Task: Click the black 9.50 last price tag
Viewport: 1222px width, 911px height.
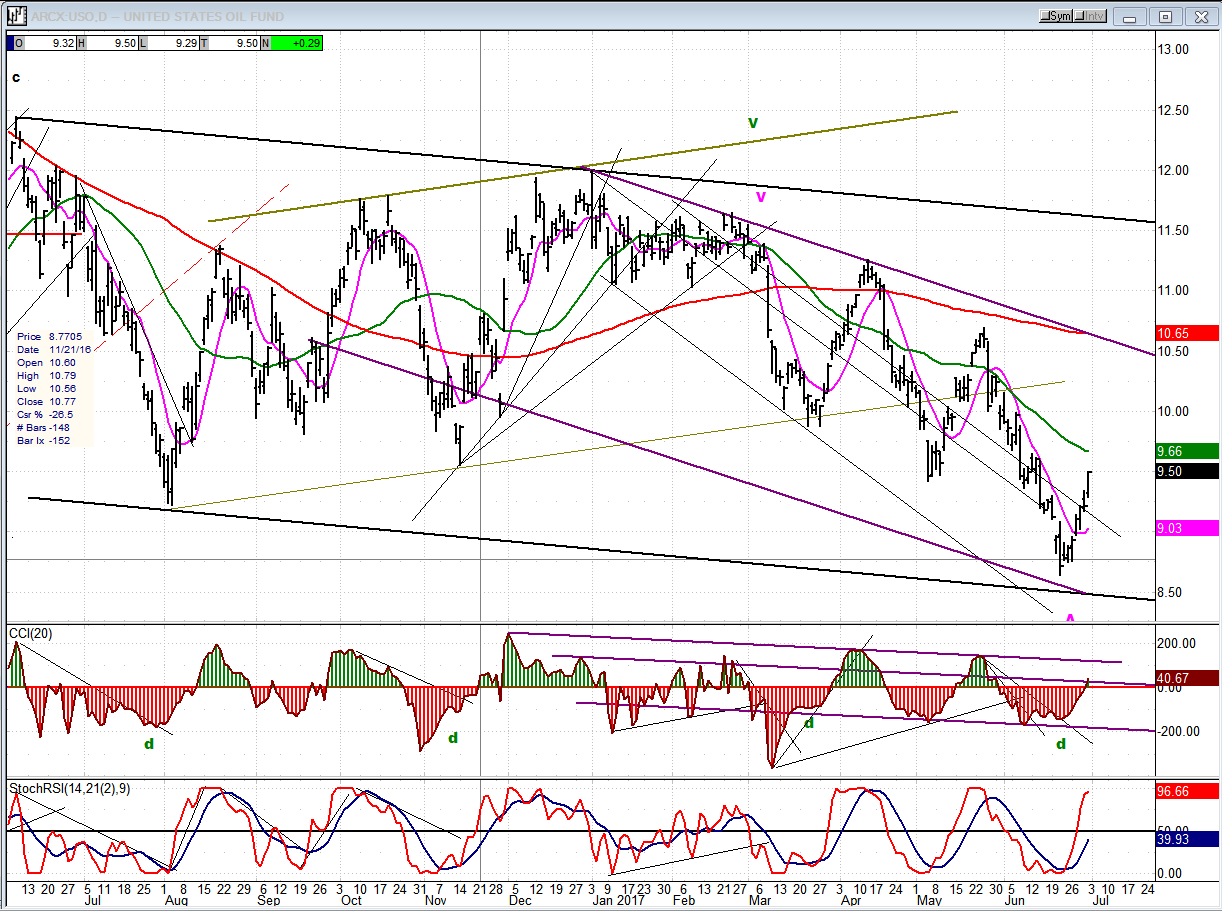Action: coord(1187,471)
